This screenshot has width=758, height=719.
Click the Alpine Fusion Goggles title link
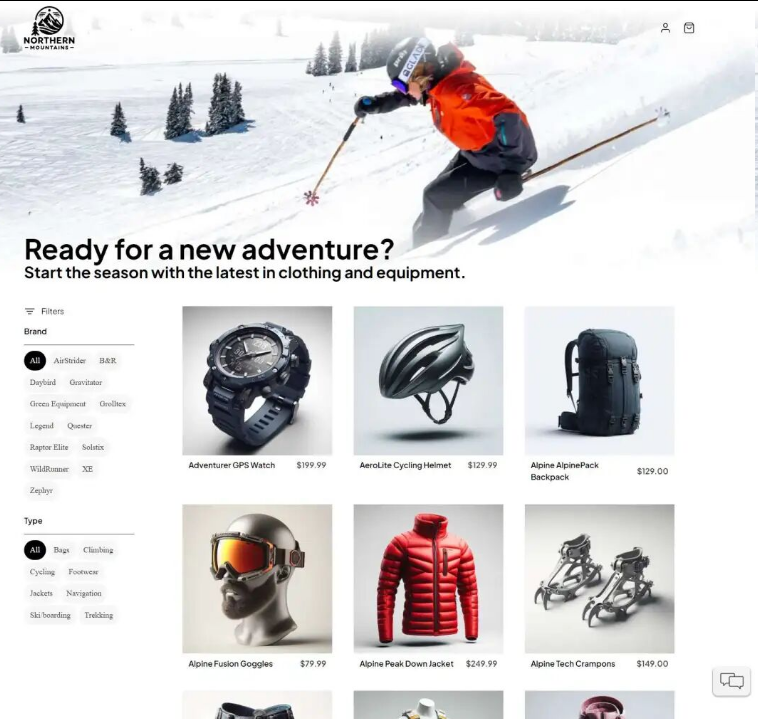click(230, 664)
